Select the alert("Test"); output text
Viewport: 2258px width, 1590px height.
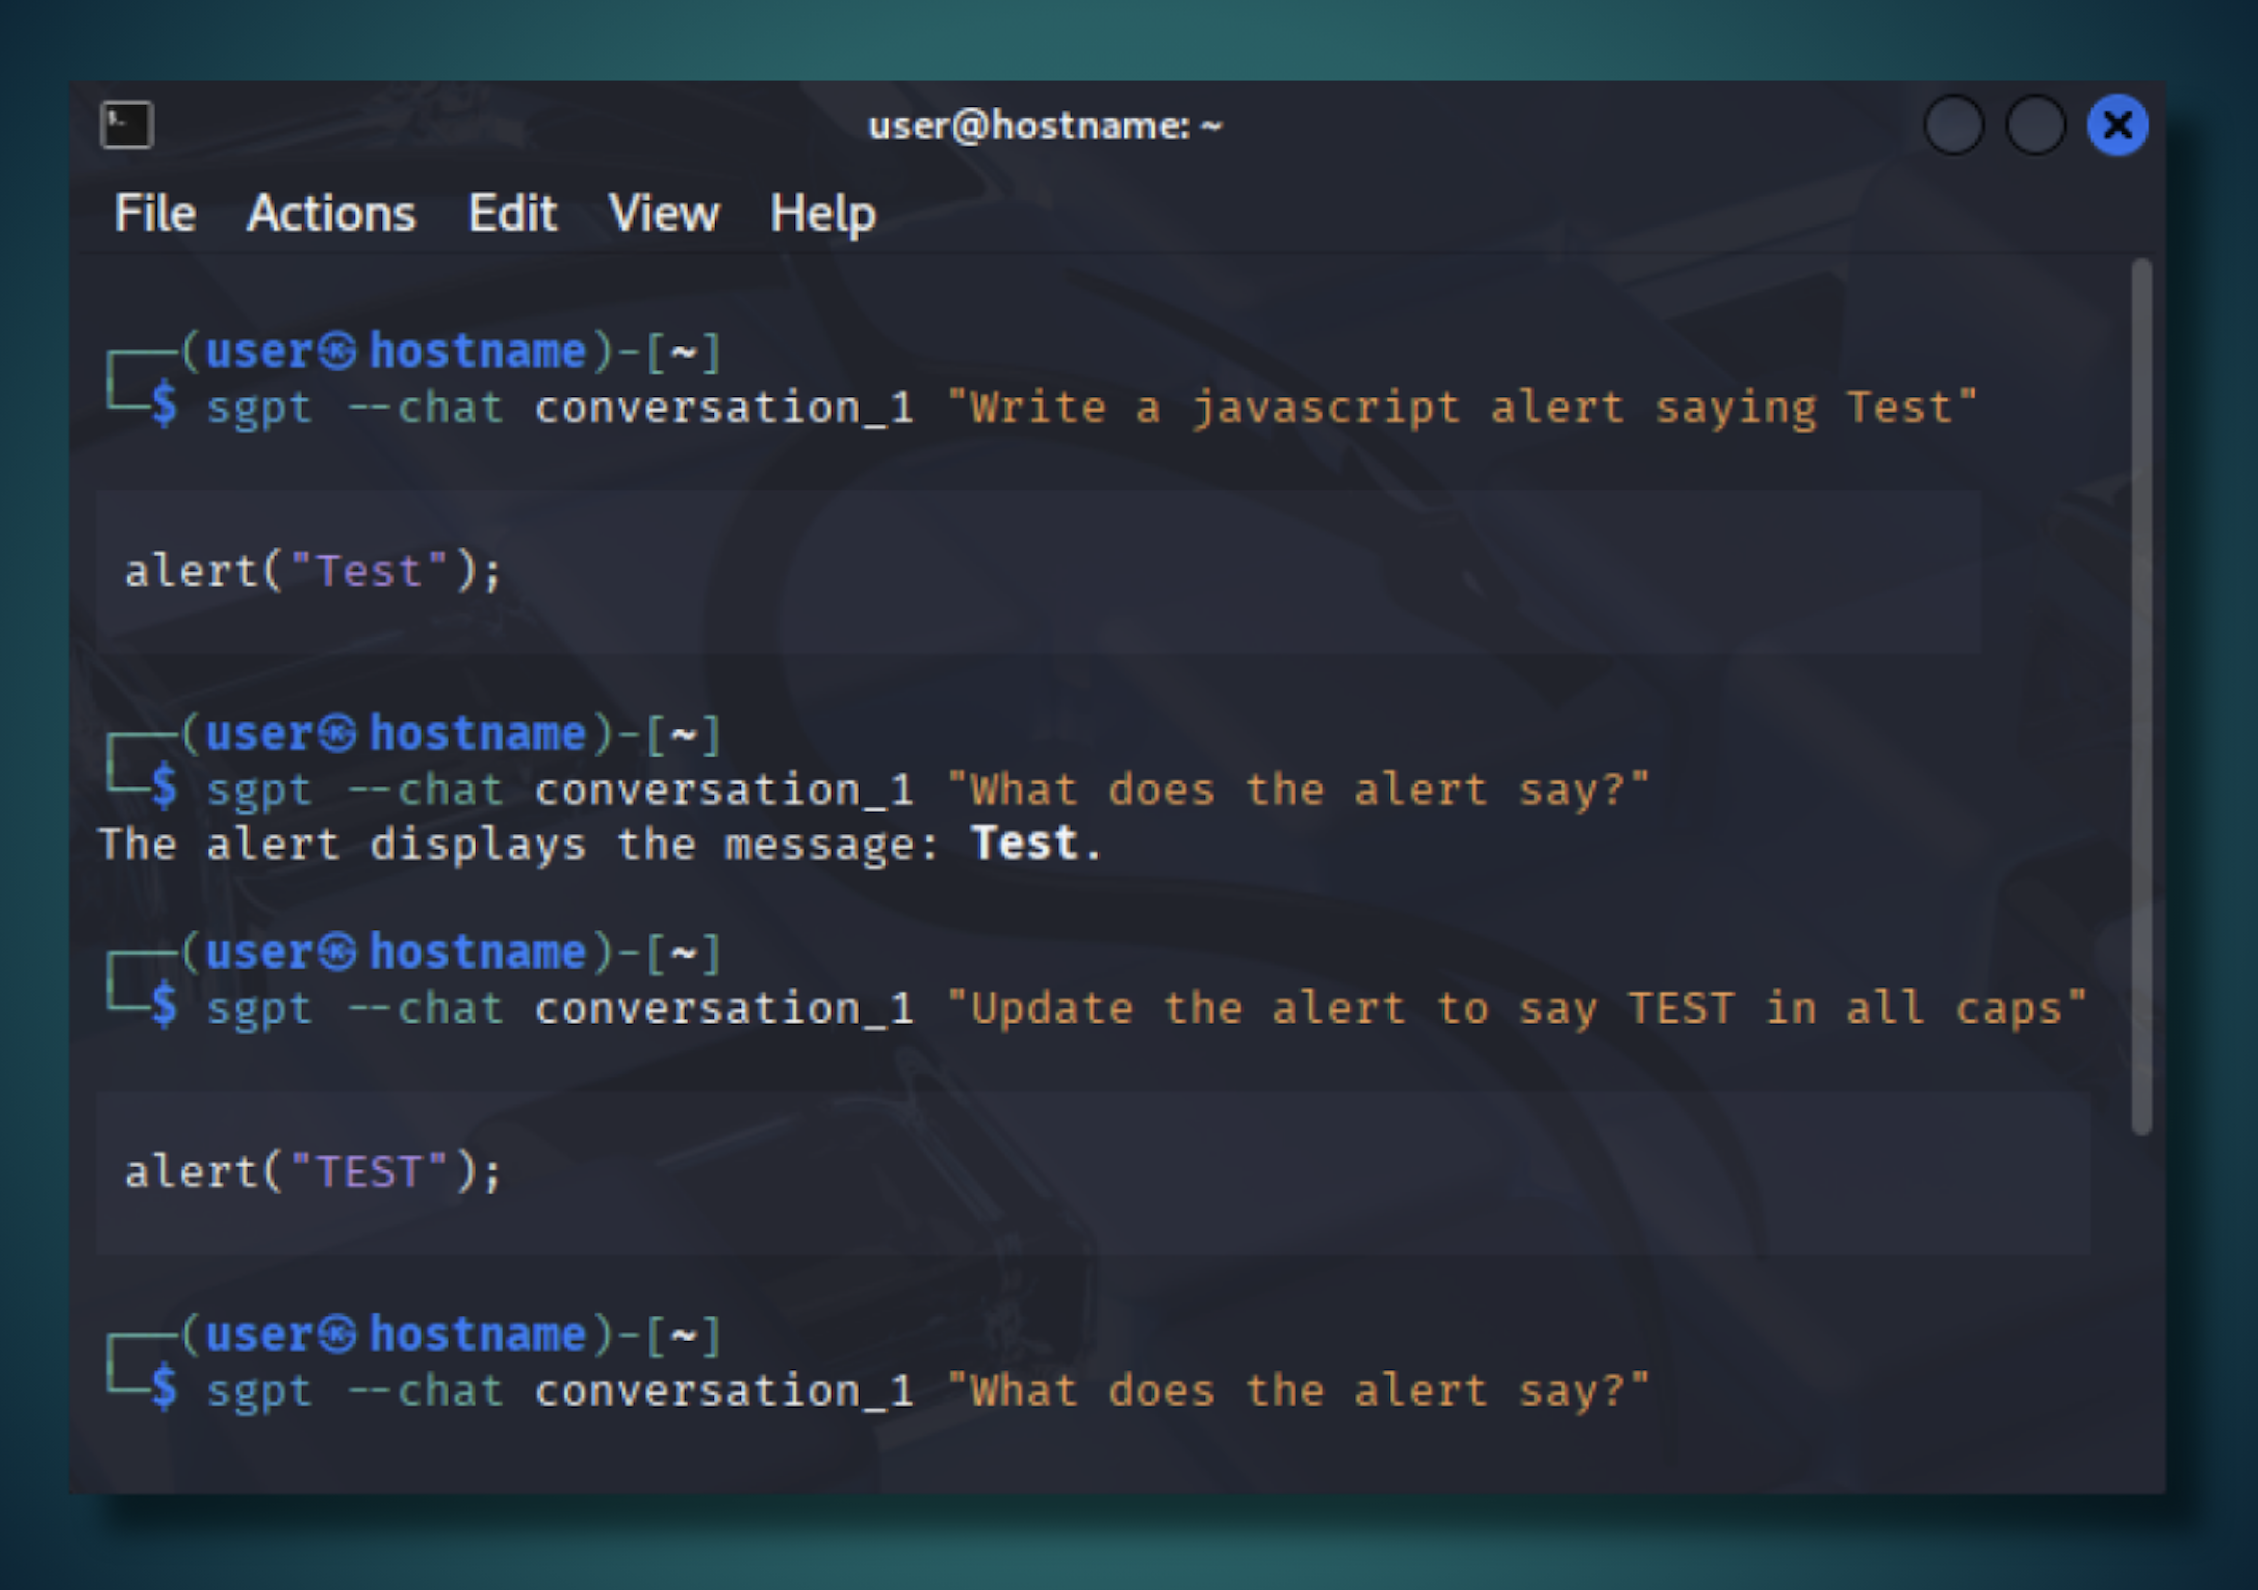(313, 569)
